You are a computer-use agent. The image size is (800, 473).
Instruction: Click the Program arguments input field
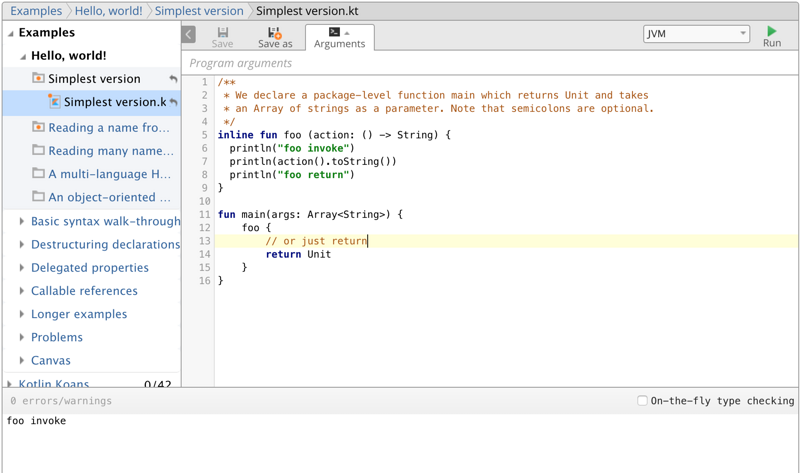(x=490, y=63)
